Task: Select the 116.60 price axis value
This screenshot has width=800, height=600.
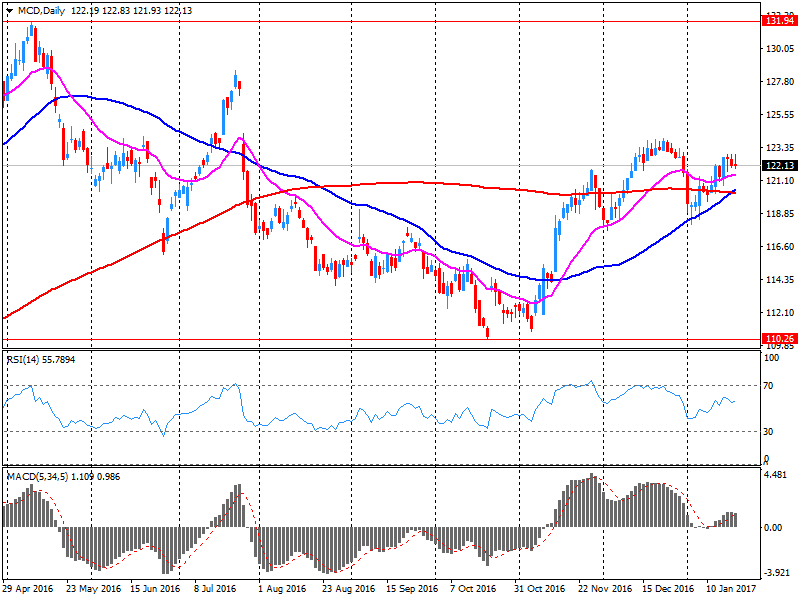Action: click(780, 246)
